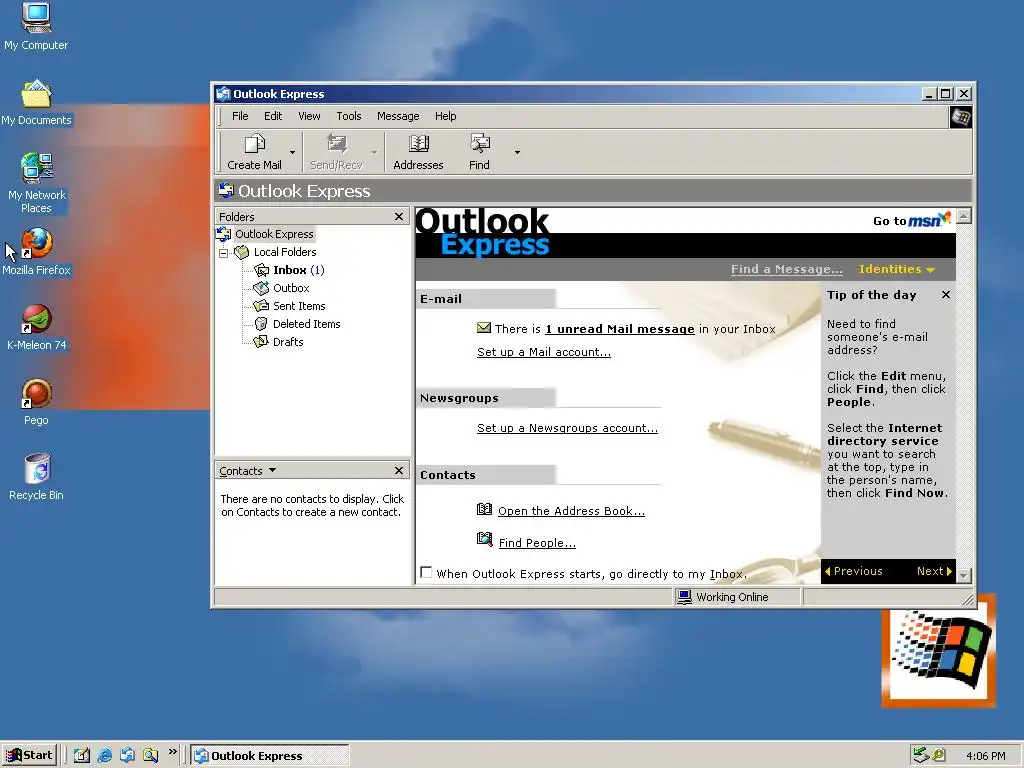
Task: Open the Message menu
Action: pos(398,116)
